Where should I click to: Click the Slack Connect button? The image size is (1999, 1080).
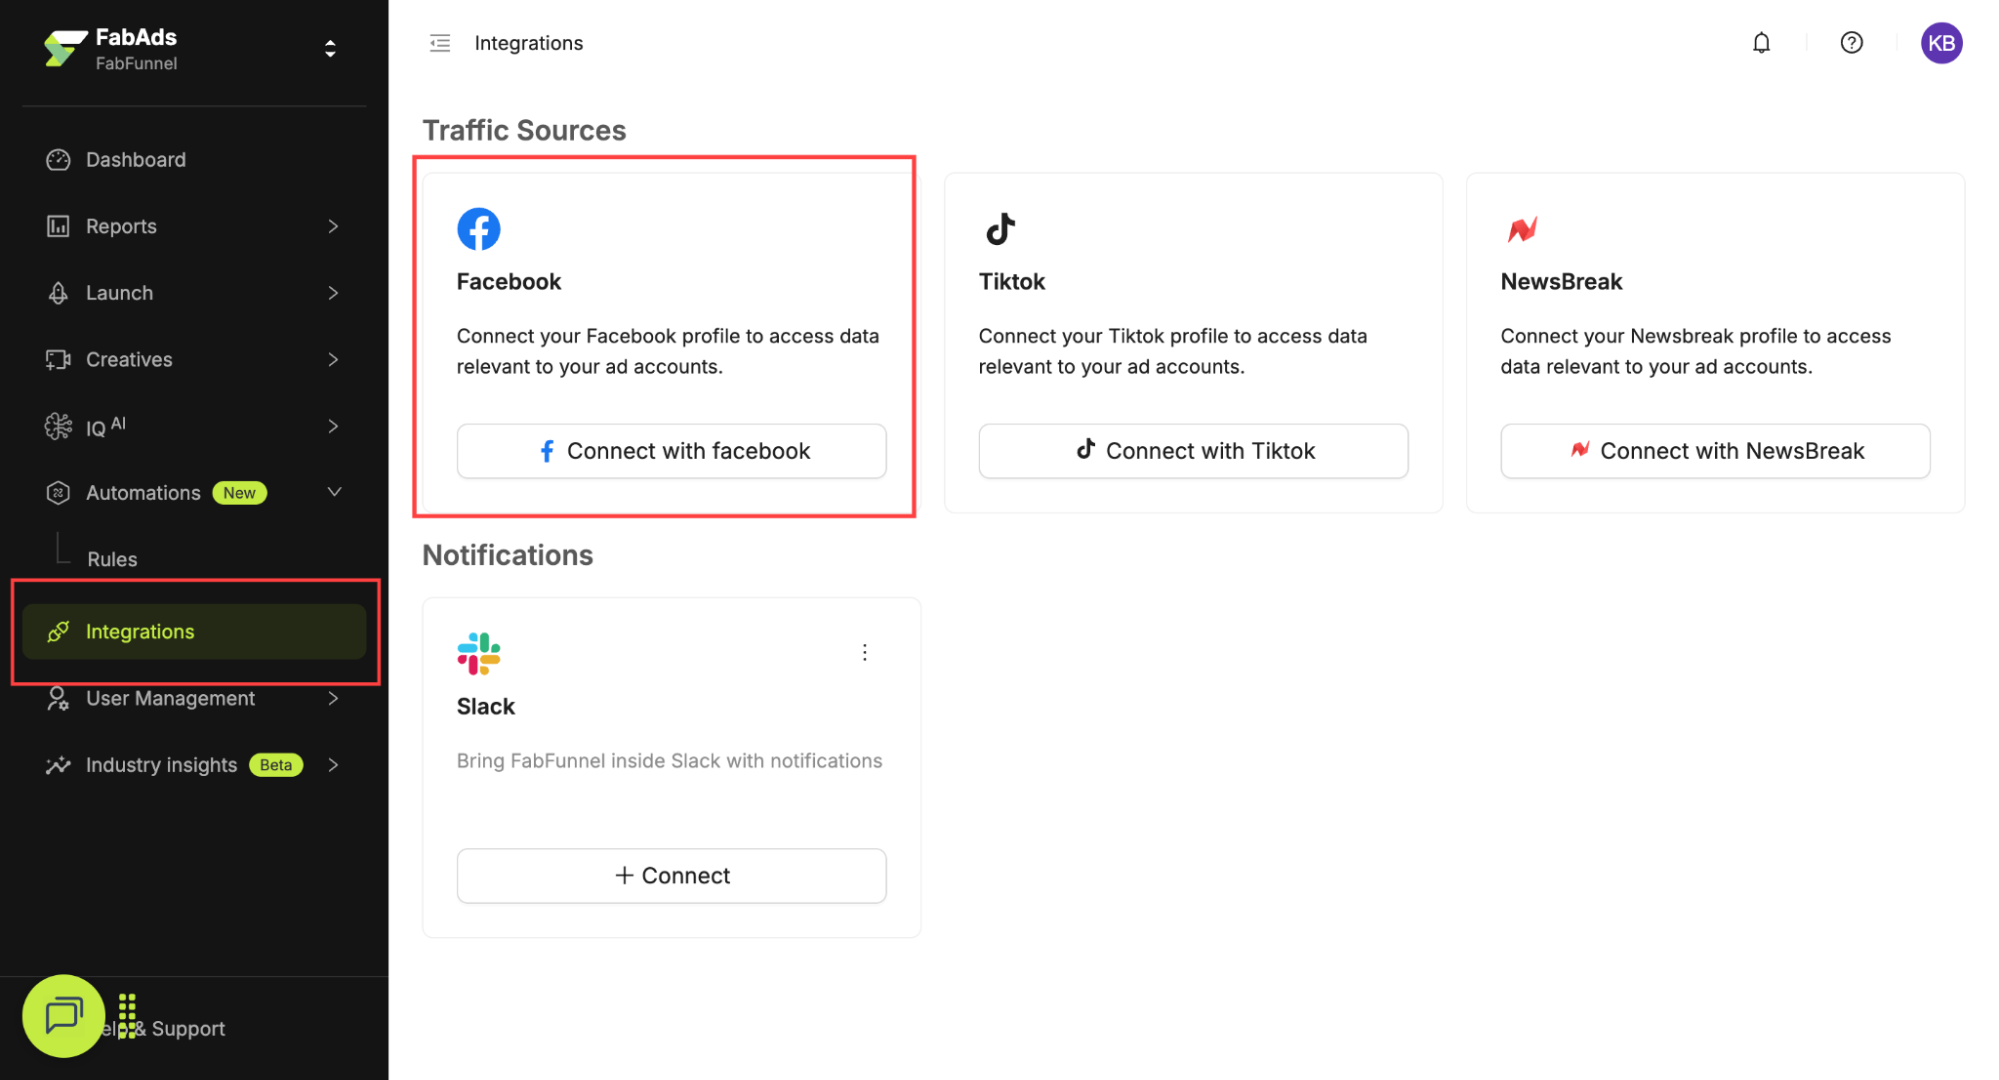pos(671,876)
